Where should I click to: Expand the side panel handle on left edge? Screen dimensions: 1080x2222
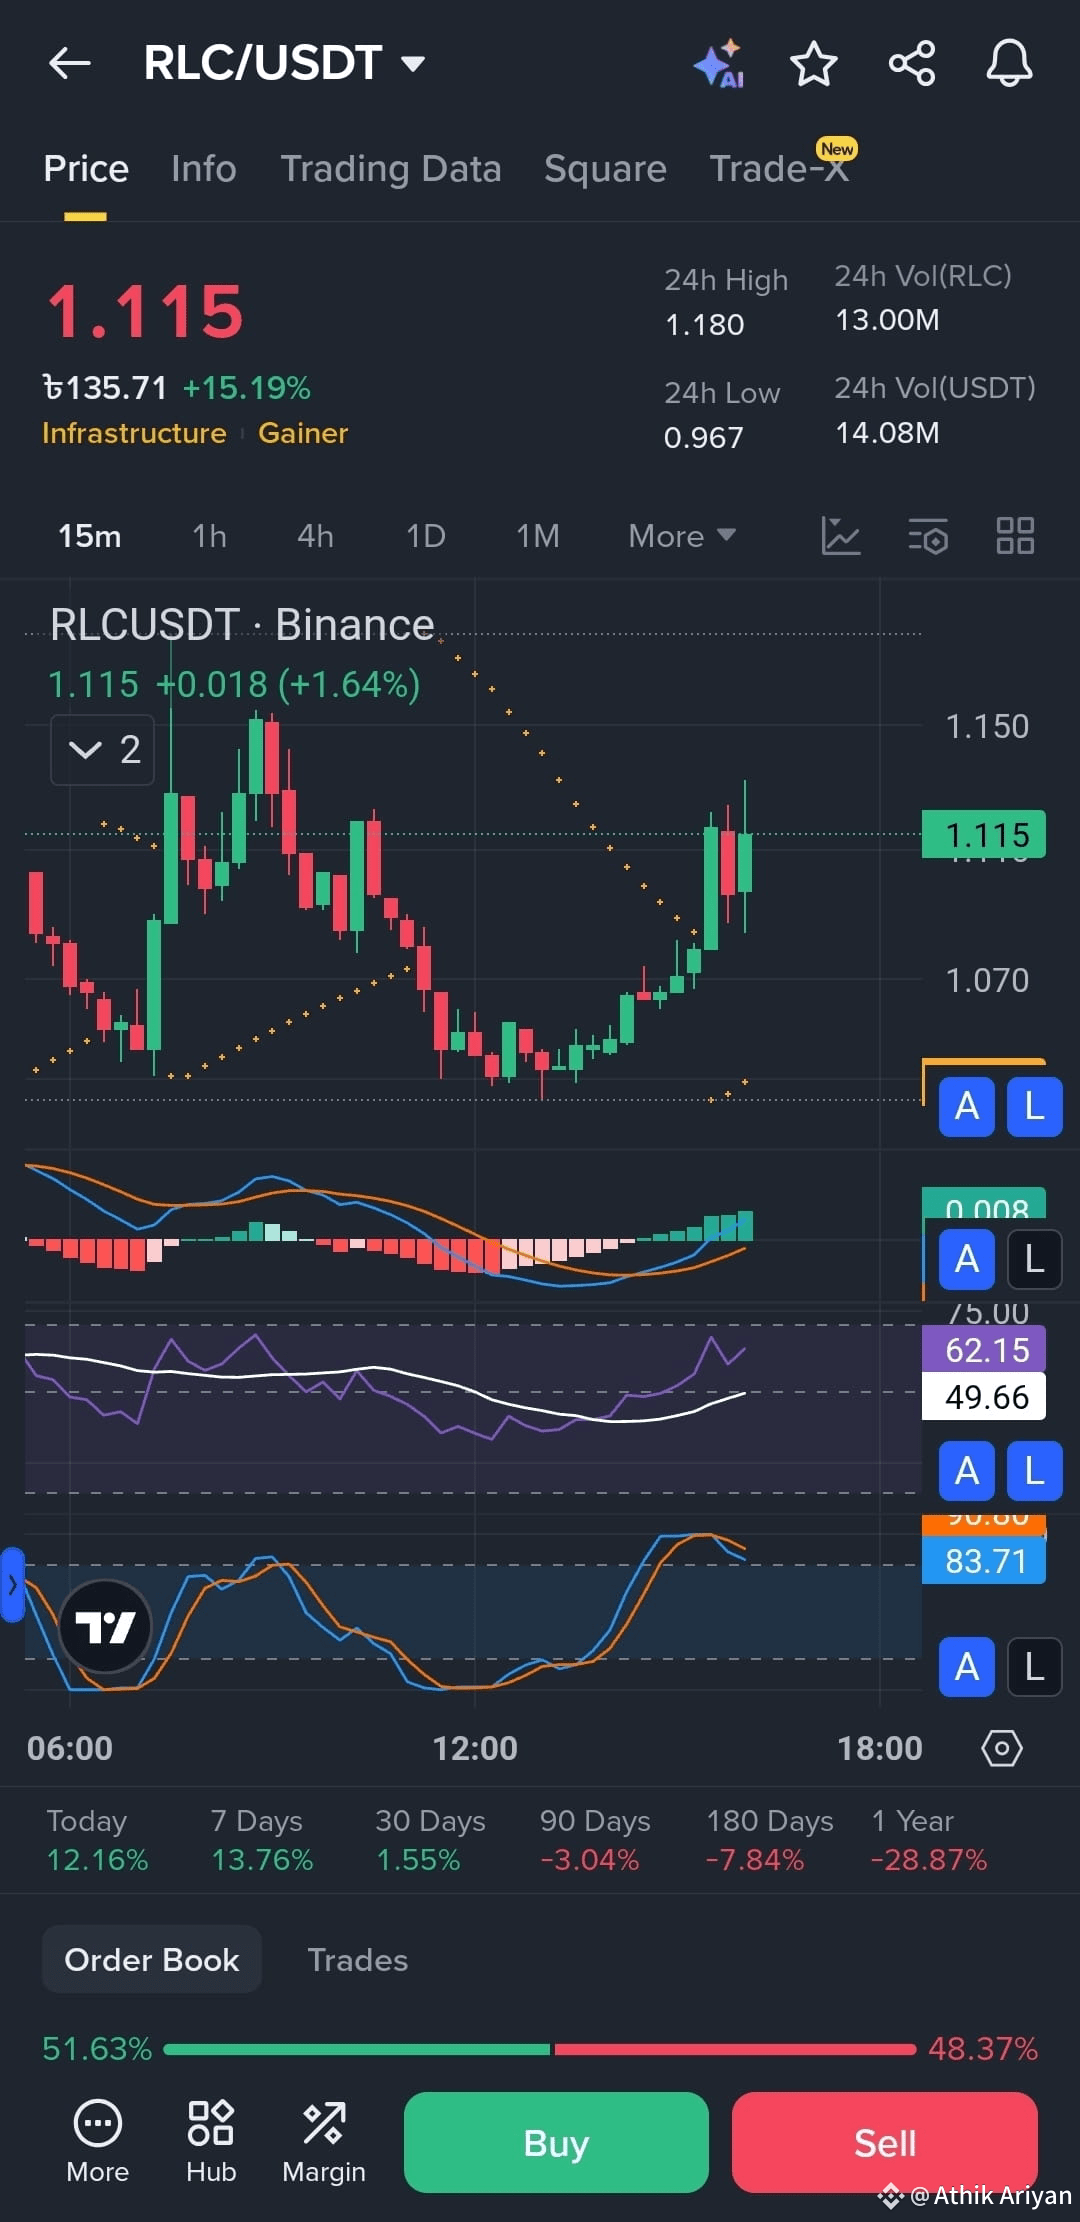(x=12, y=1585)
